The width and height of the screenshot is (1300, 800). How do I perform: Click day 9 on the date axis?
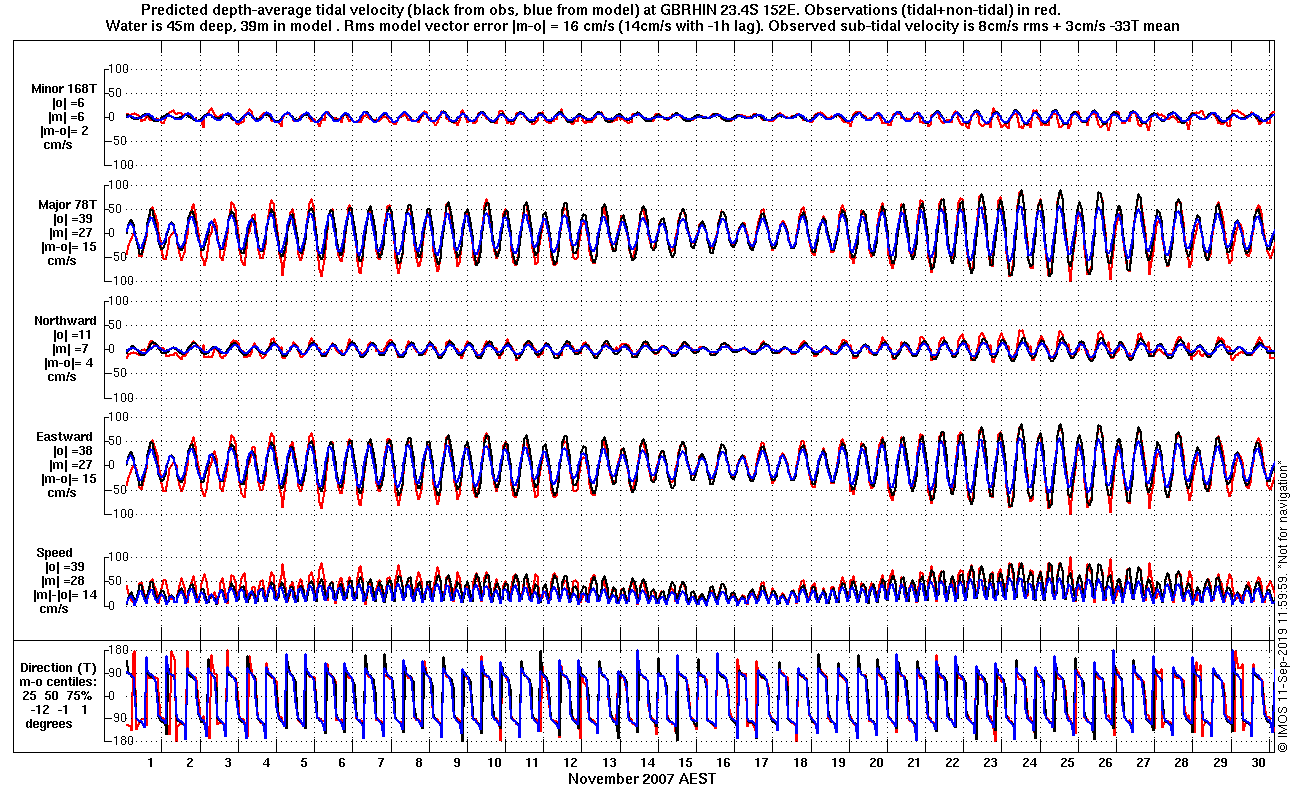[x=457, y=763]
